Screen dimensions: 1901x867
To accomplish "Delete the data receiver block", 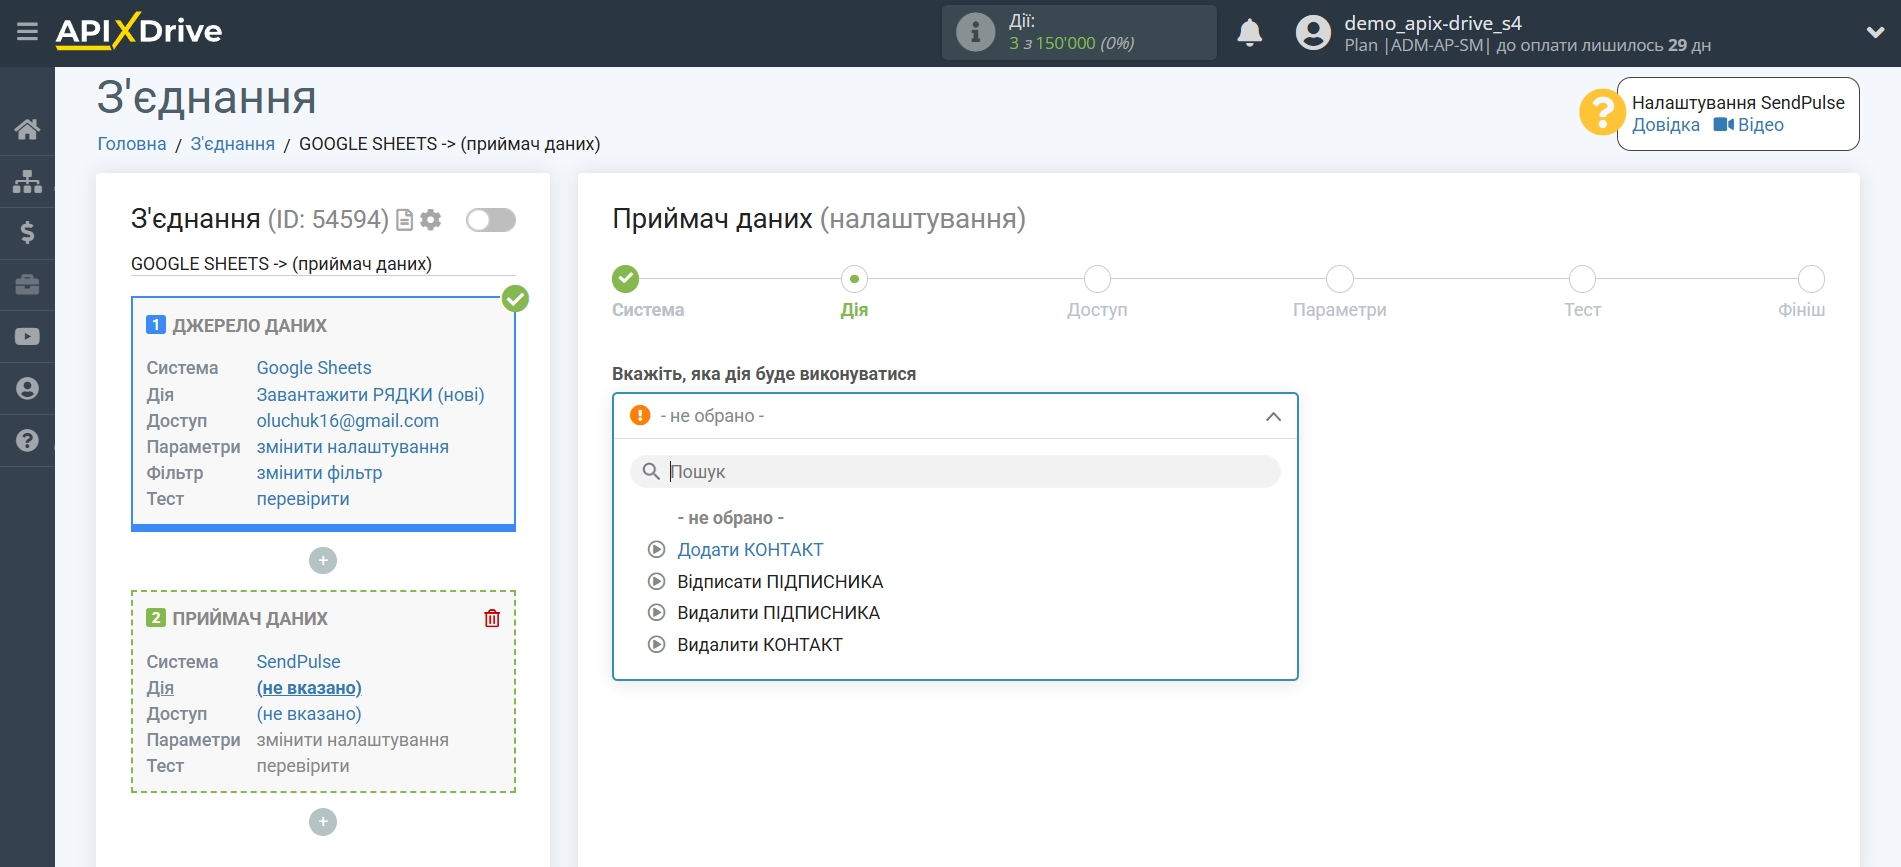I will click(x=492, y=619).
